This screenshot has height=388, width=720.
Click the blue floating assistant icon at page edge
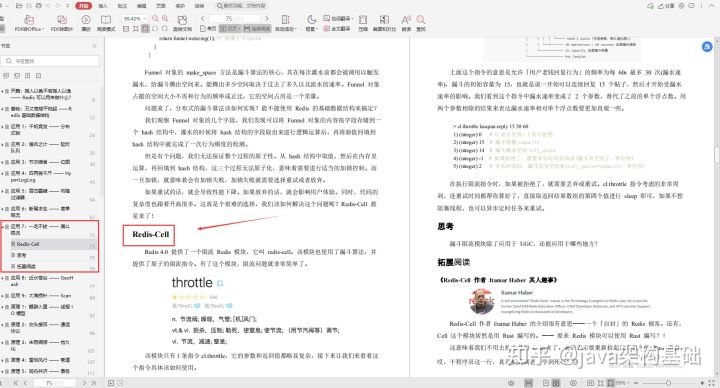(707, 46)
